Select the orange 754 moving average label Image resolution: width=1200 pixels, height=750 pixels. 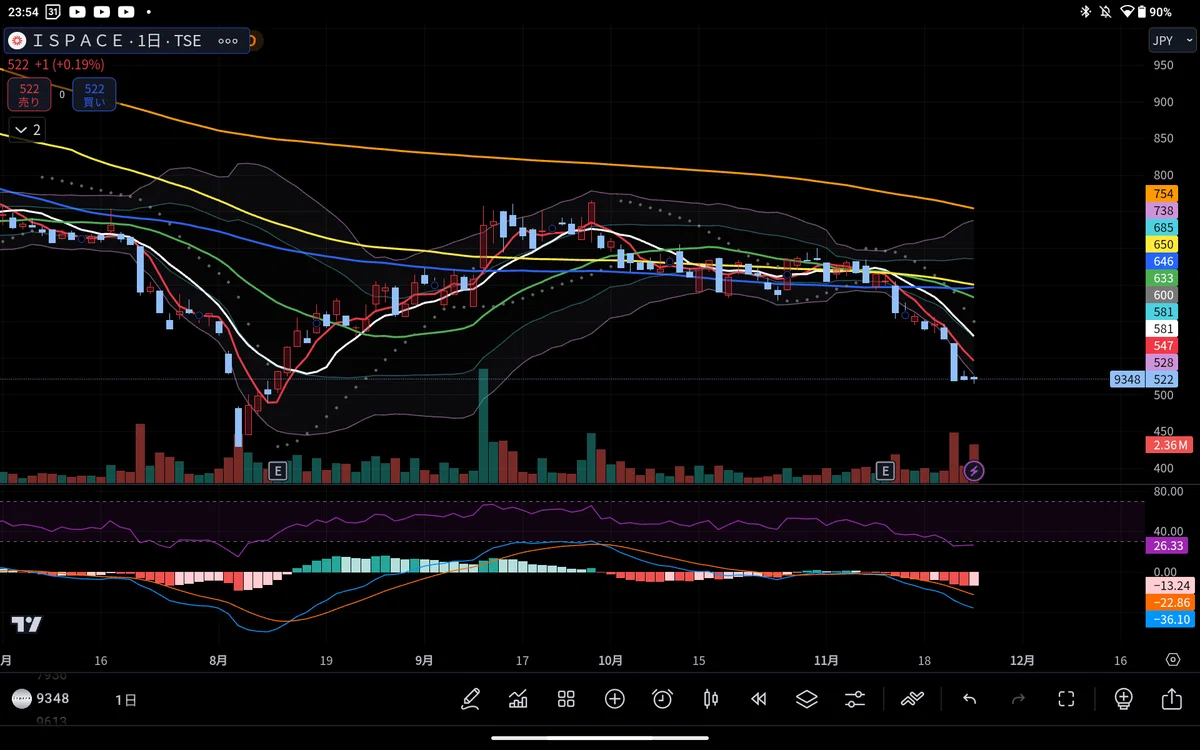click(1163, 194)
